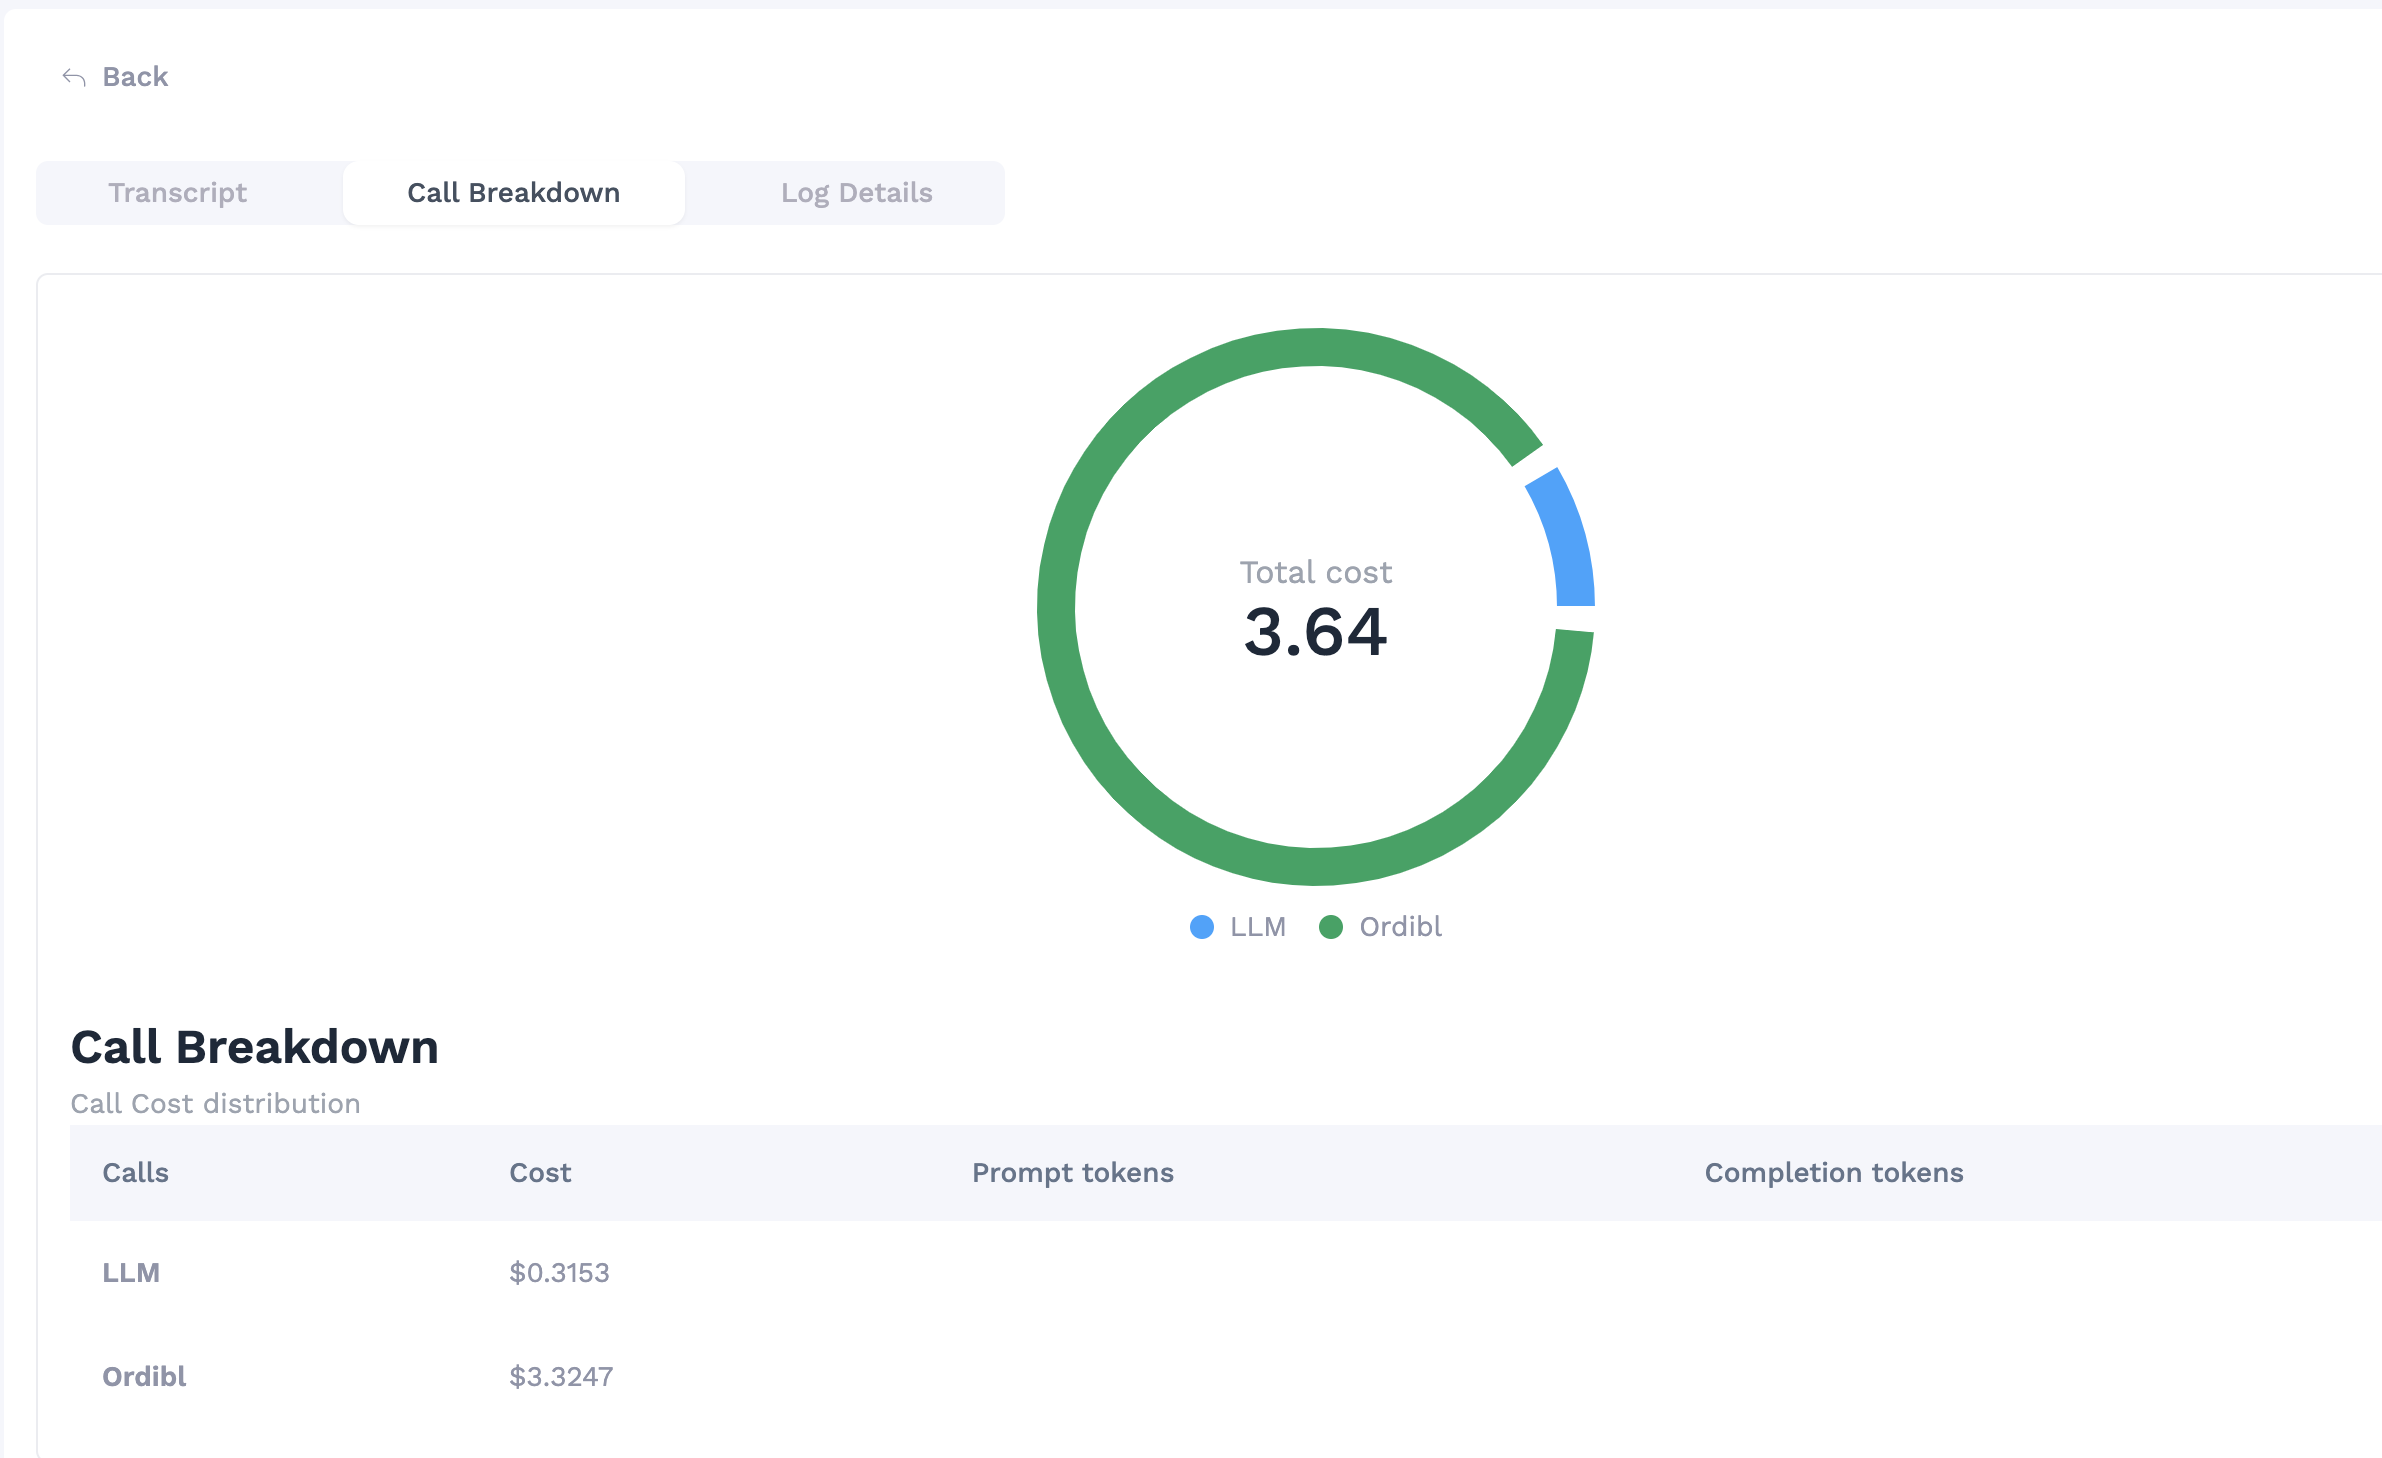Click the $0.3153 LLM cost cell

click(x=559, y=1273)
